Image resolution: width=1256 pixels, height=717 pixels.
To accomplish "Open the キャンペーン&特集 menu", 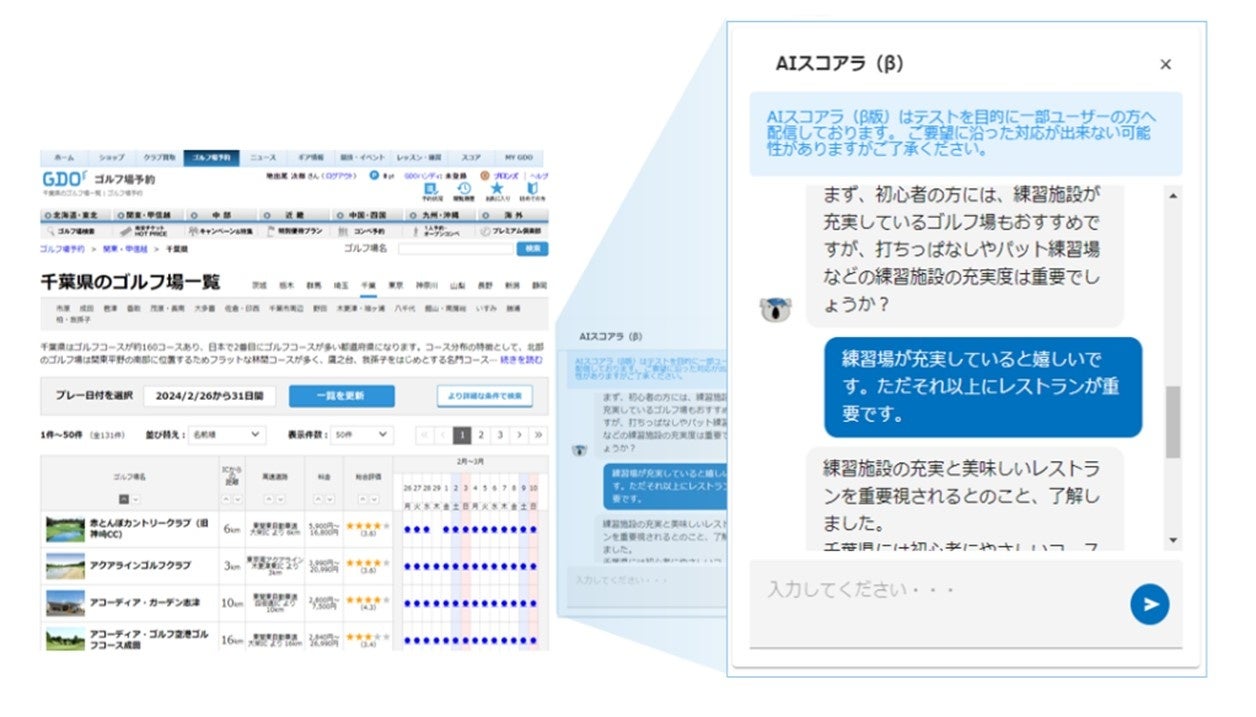I will coord(221,231).
